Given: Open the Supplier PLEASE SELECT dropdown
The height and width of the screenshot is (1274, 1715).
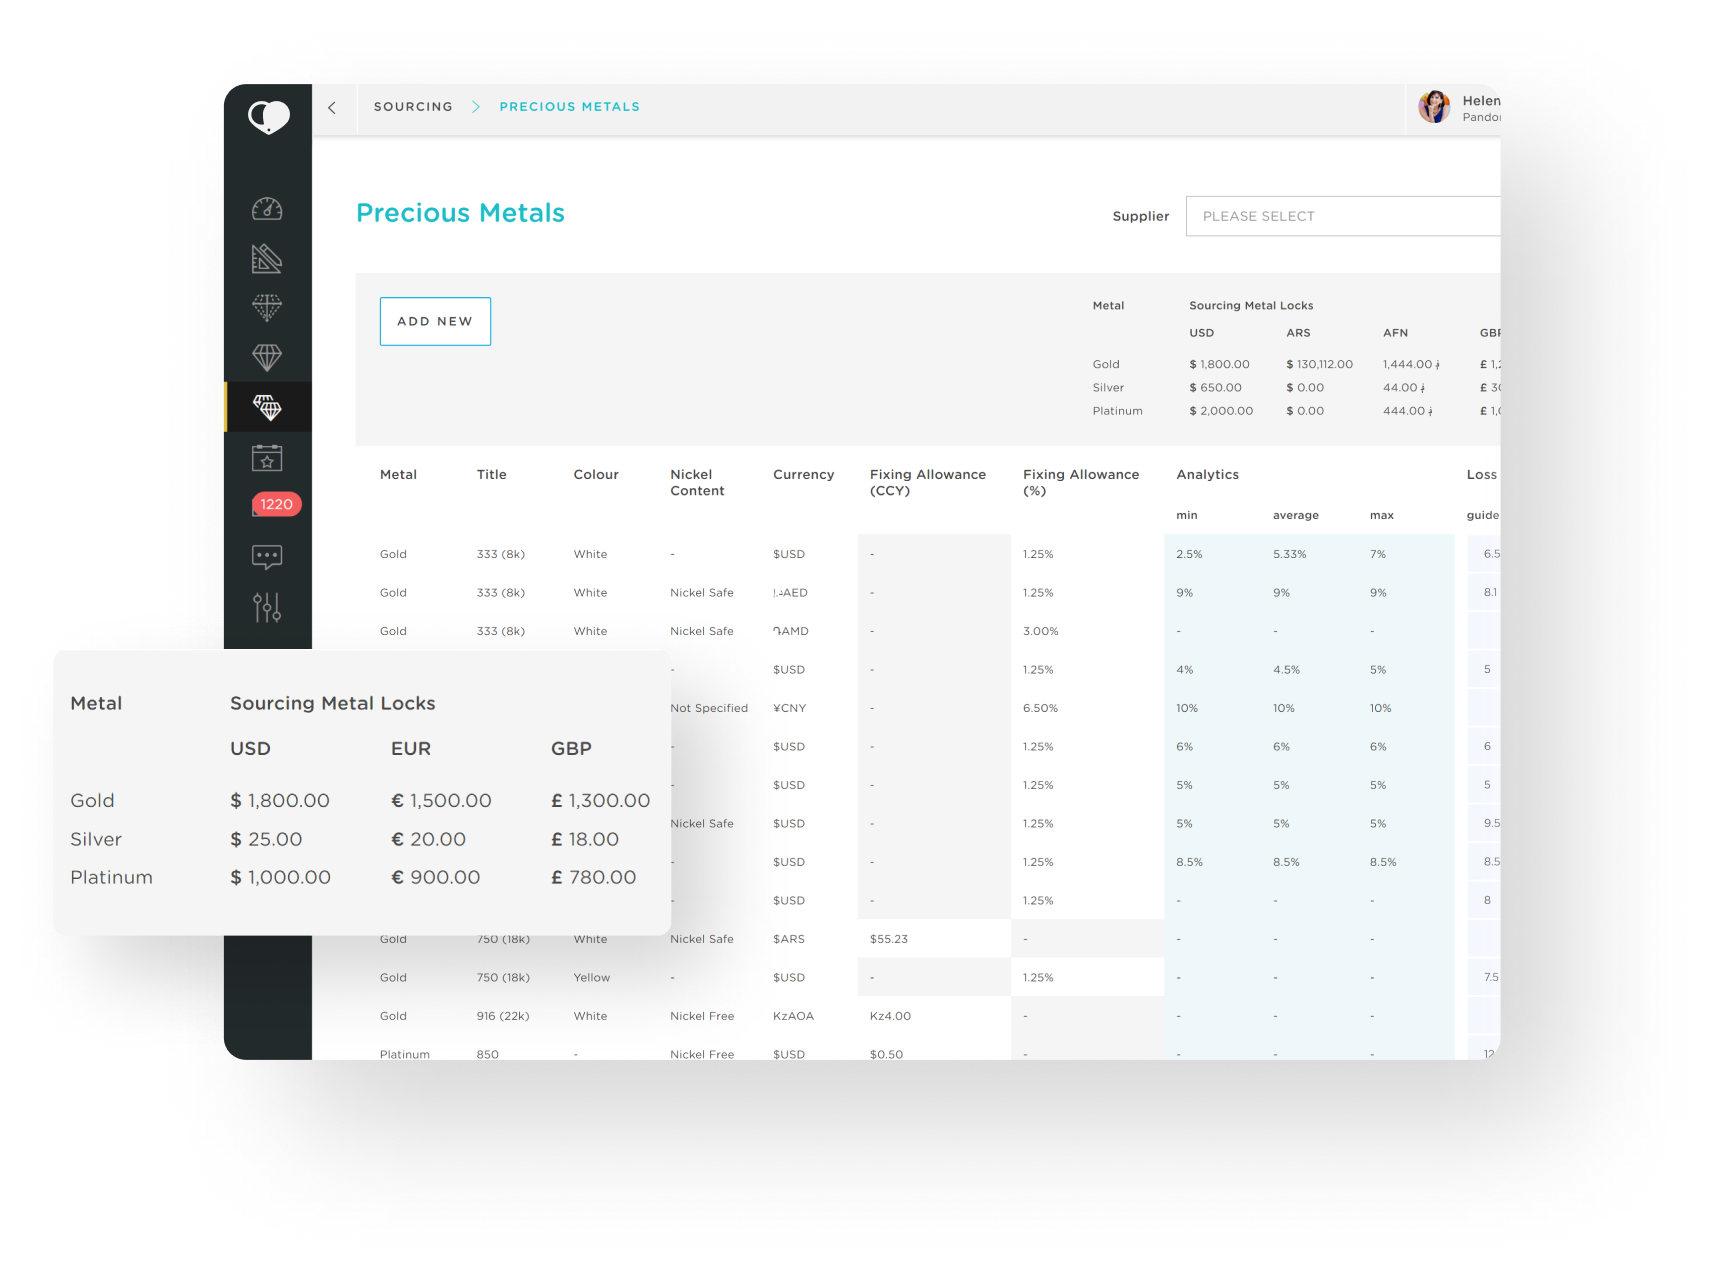Looking at the screenshot, I should [1342, 216].
